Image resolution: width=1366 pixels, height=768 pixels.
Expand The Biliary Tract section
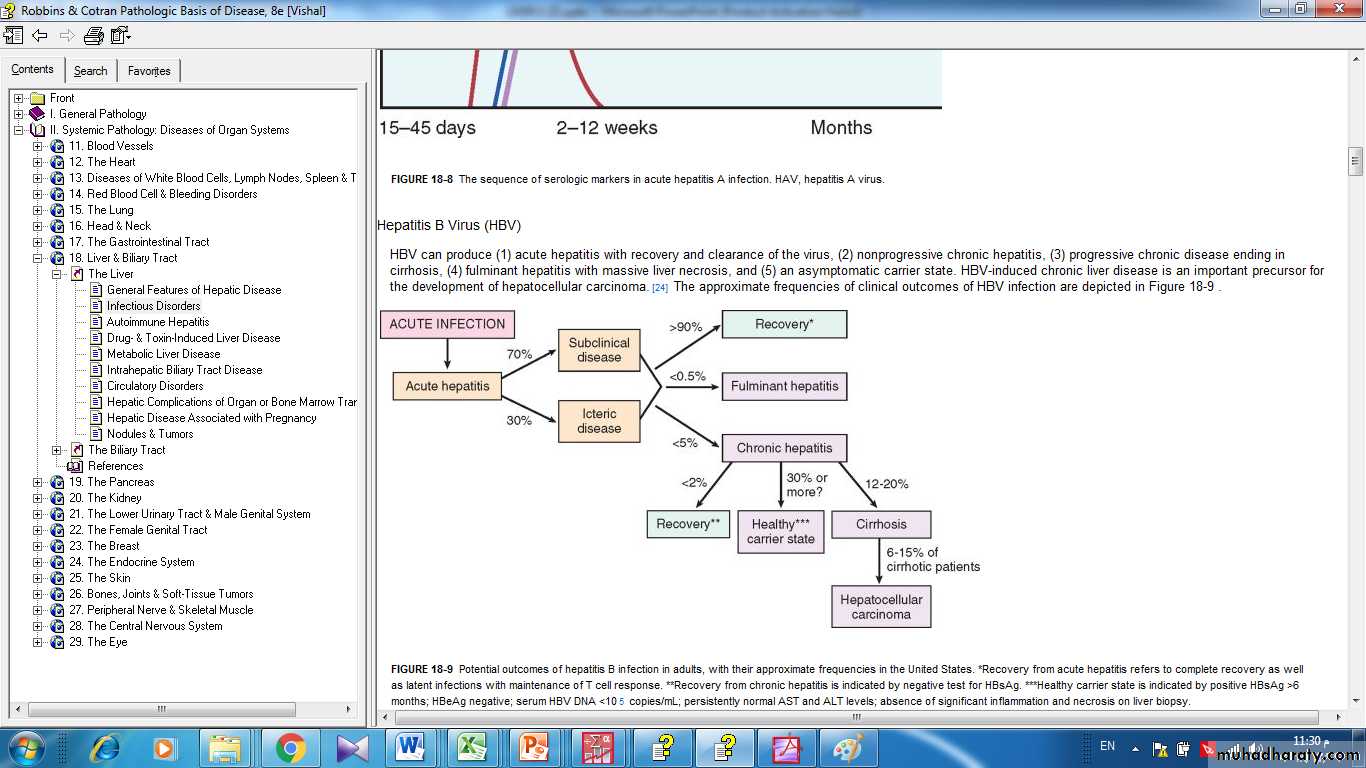(x=57, y=450)
